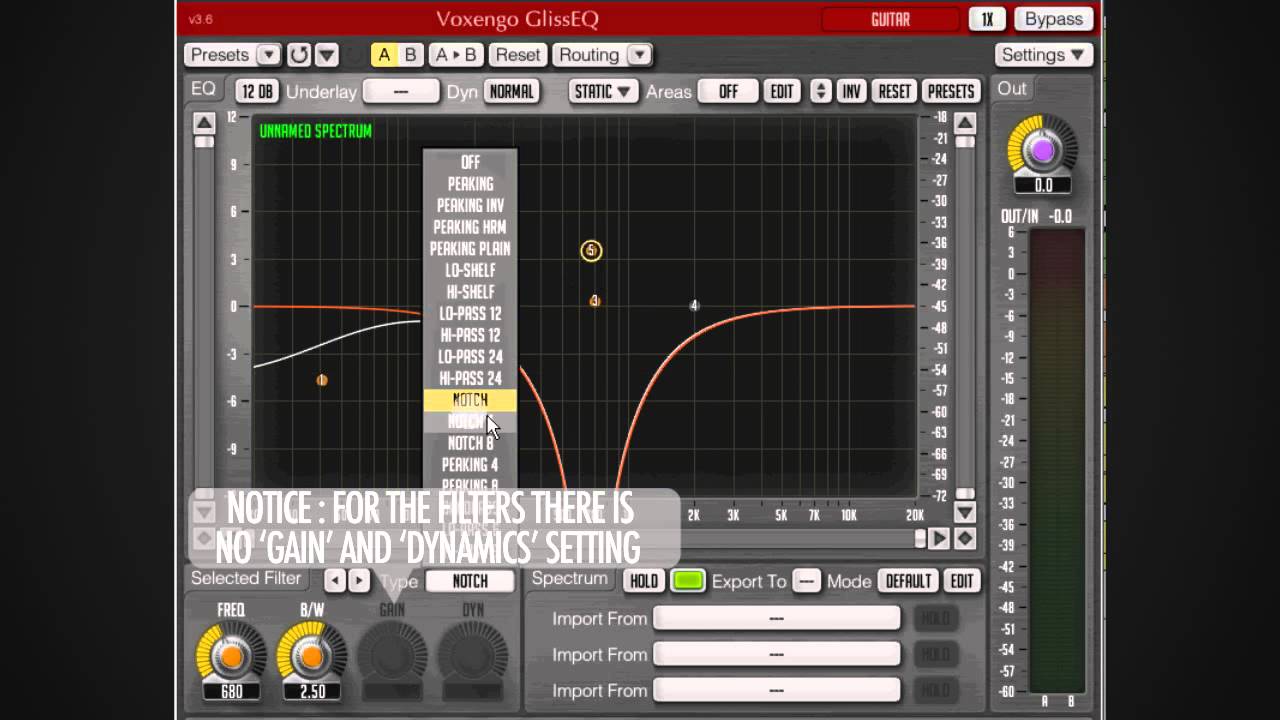
Task: Select PEAKING HRM filter type
Action: 470,227
